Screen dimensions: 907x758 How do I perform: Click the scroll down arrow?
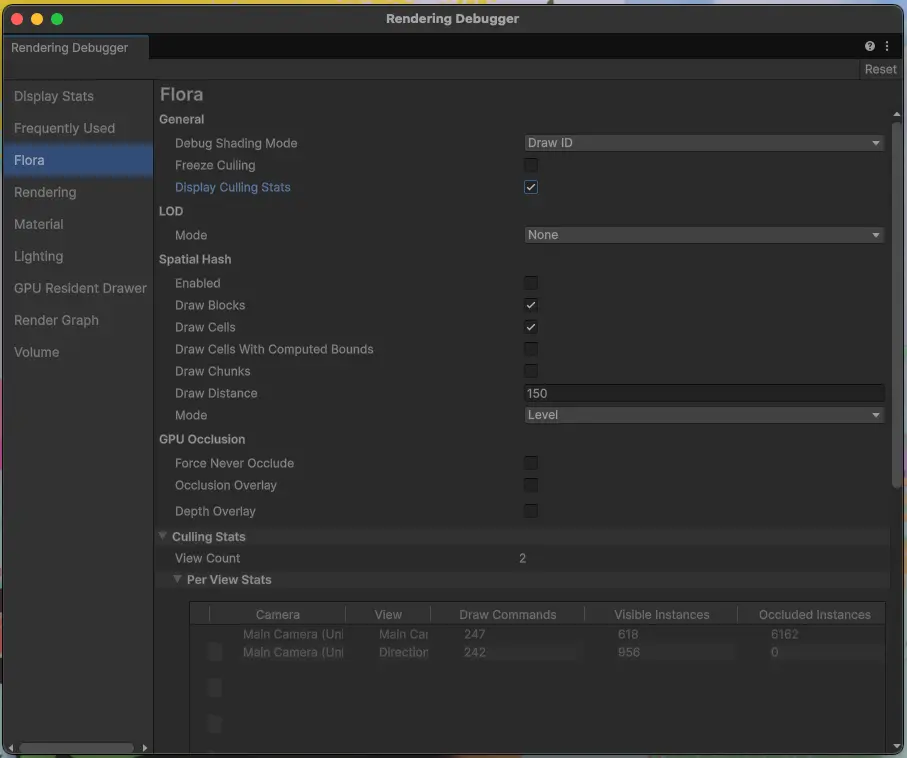pos(897,746)
